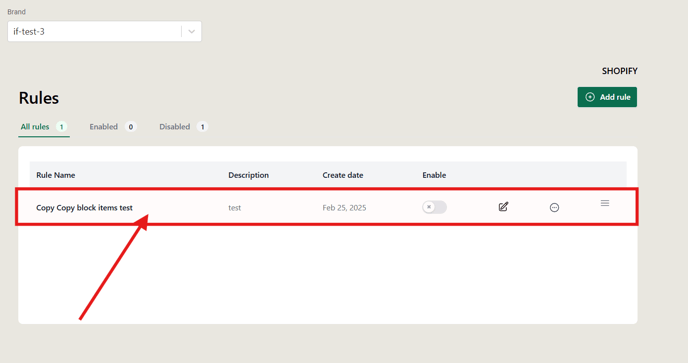Image resolution: width=688 pixels, height=363 pixels.
Task: Click the Add rule button
Action: 607,97
